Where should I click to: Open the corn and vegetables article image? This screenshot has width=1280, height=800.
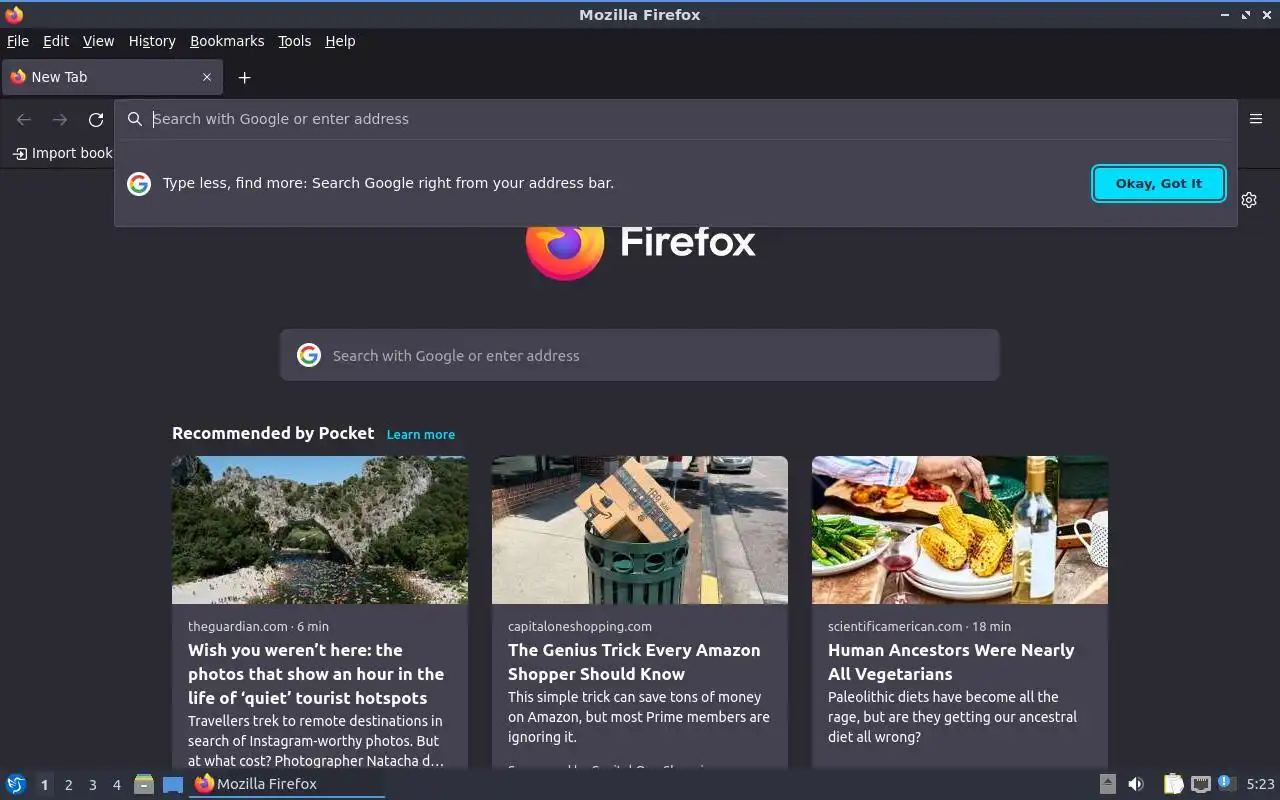960,530
